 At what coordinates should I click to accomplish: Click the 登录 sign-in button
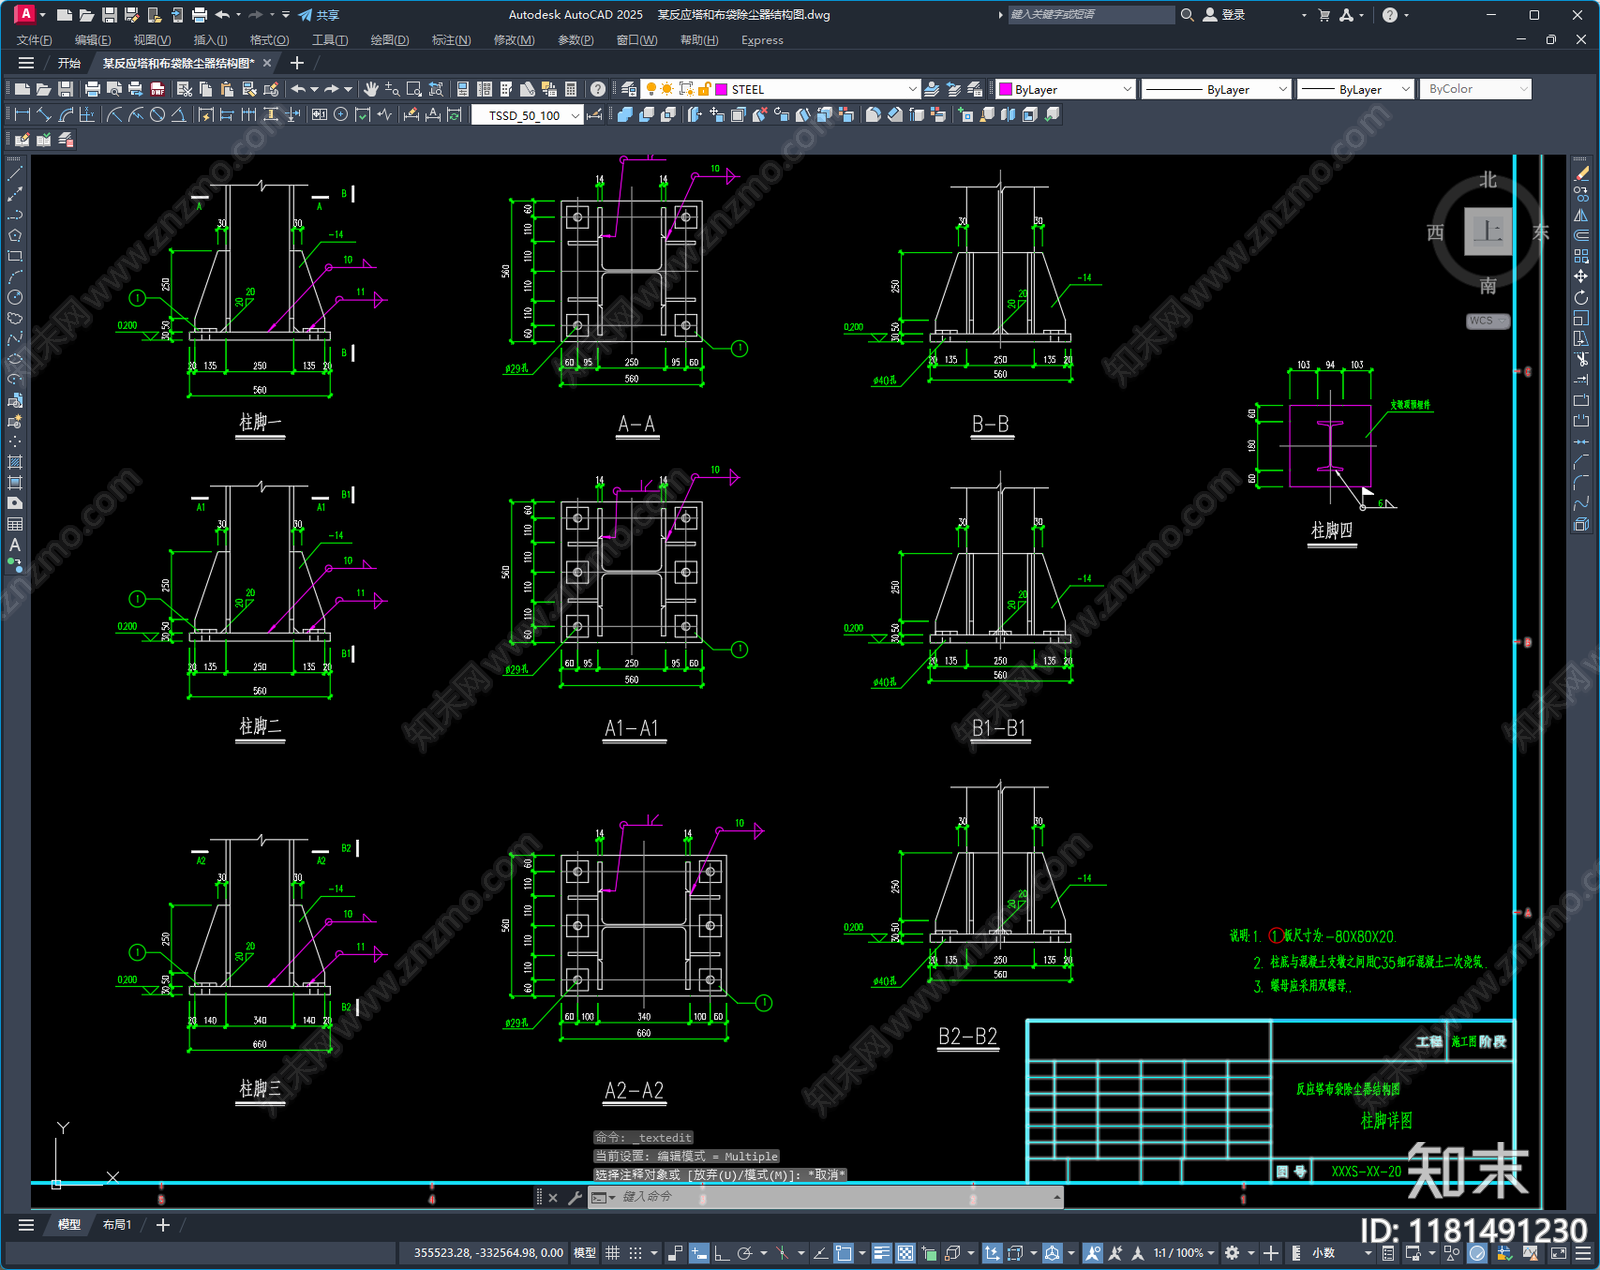pos(1224,15)
